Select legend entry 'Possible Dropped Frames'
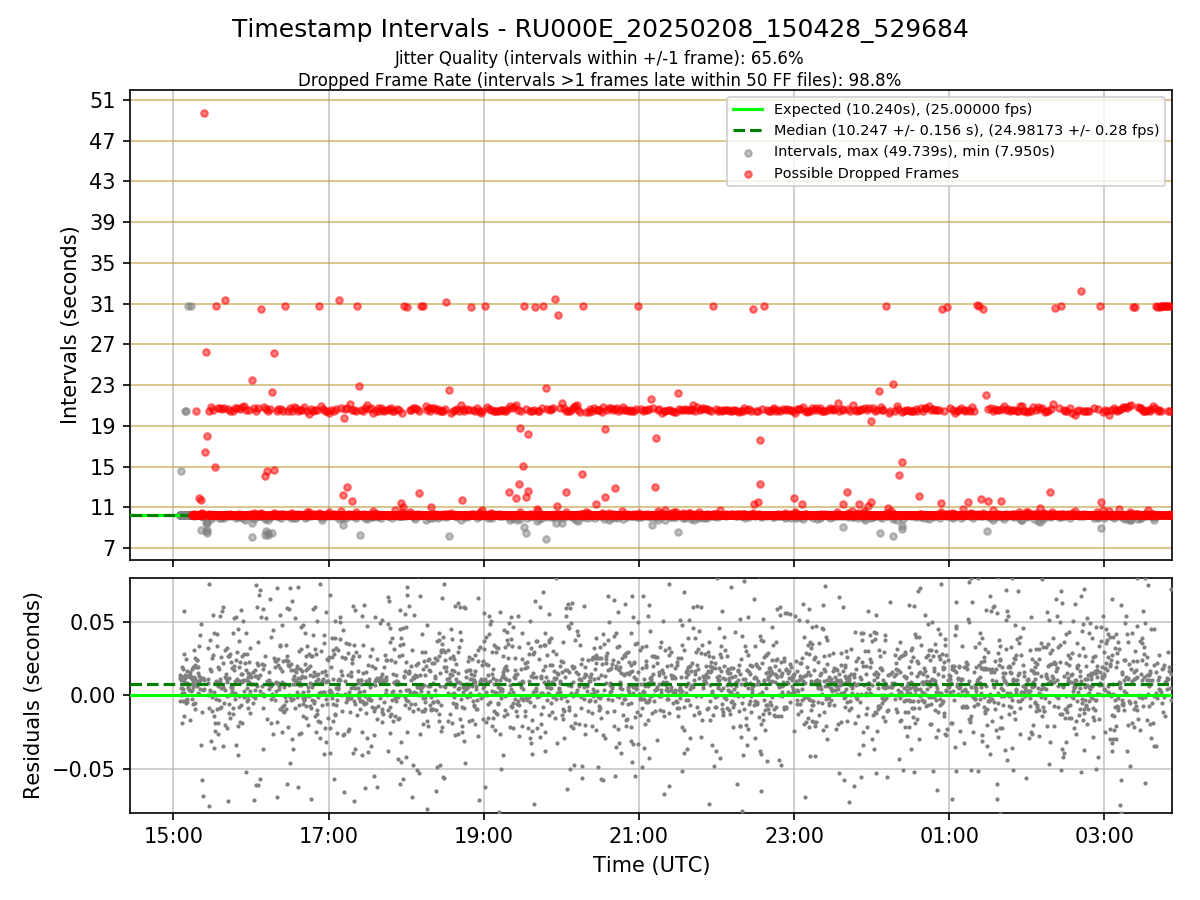Screen dimensions: 1200x900 pos(866,173)
